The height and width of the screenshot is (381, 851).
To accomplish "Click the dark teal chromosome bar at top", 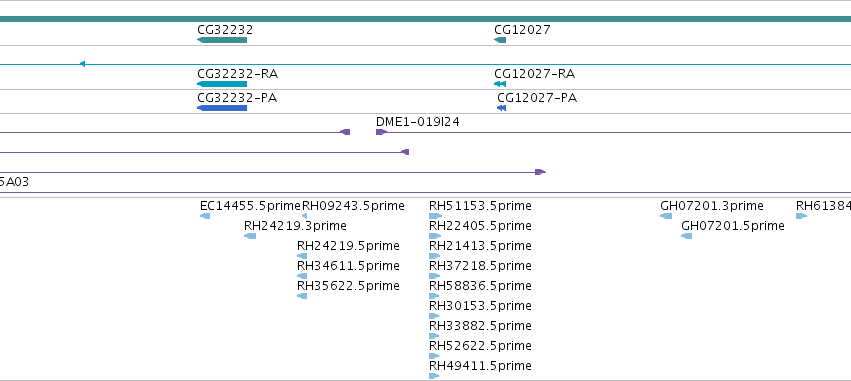I will click(x=426, y=19).
